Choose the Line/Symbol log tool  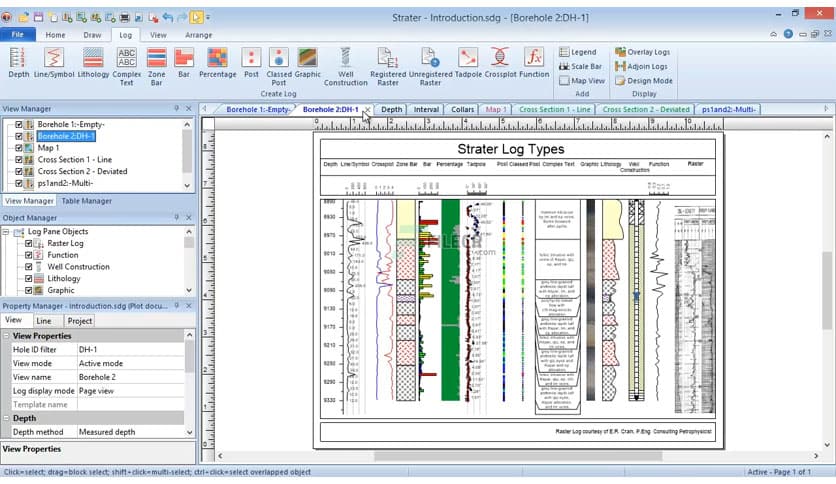tap(54, 63)
